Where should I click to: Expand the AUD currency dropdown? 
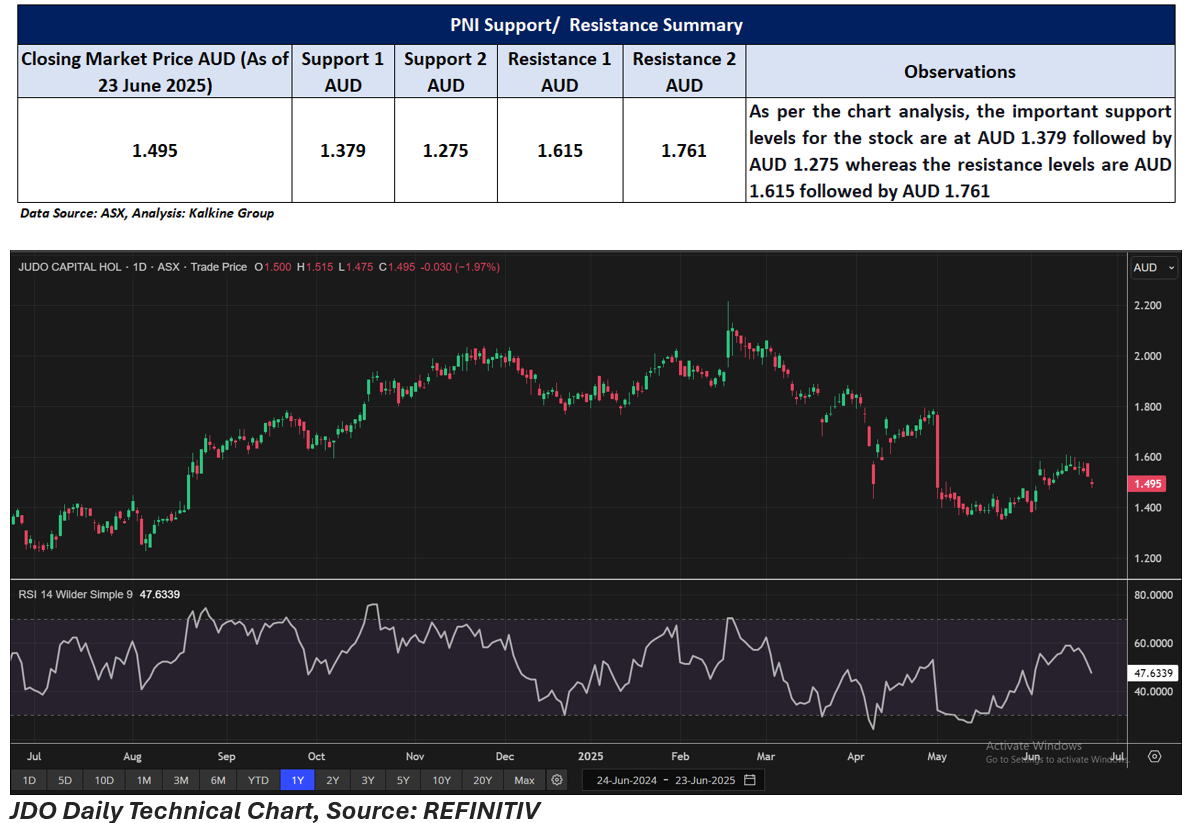tap(1154, 267)
